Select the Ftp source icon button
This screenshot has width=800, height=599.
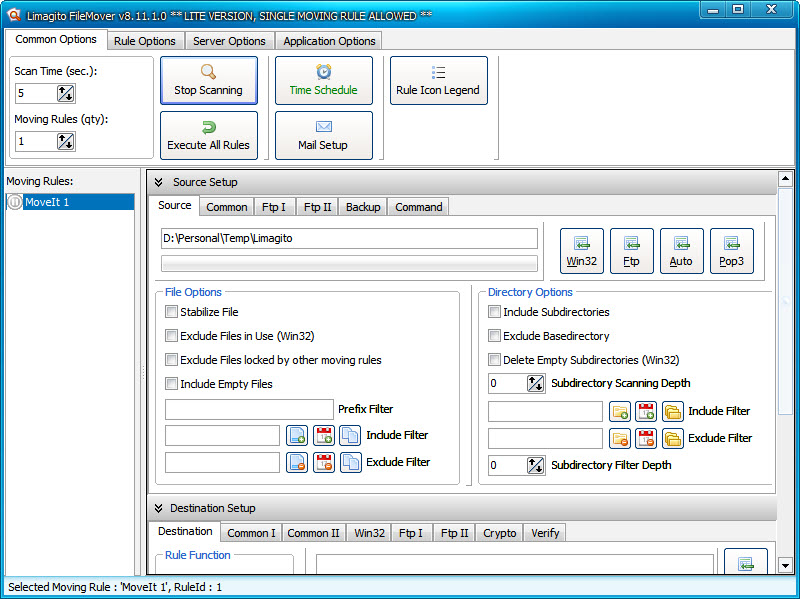pyautogui.click(x=631, y=250)
